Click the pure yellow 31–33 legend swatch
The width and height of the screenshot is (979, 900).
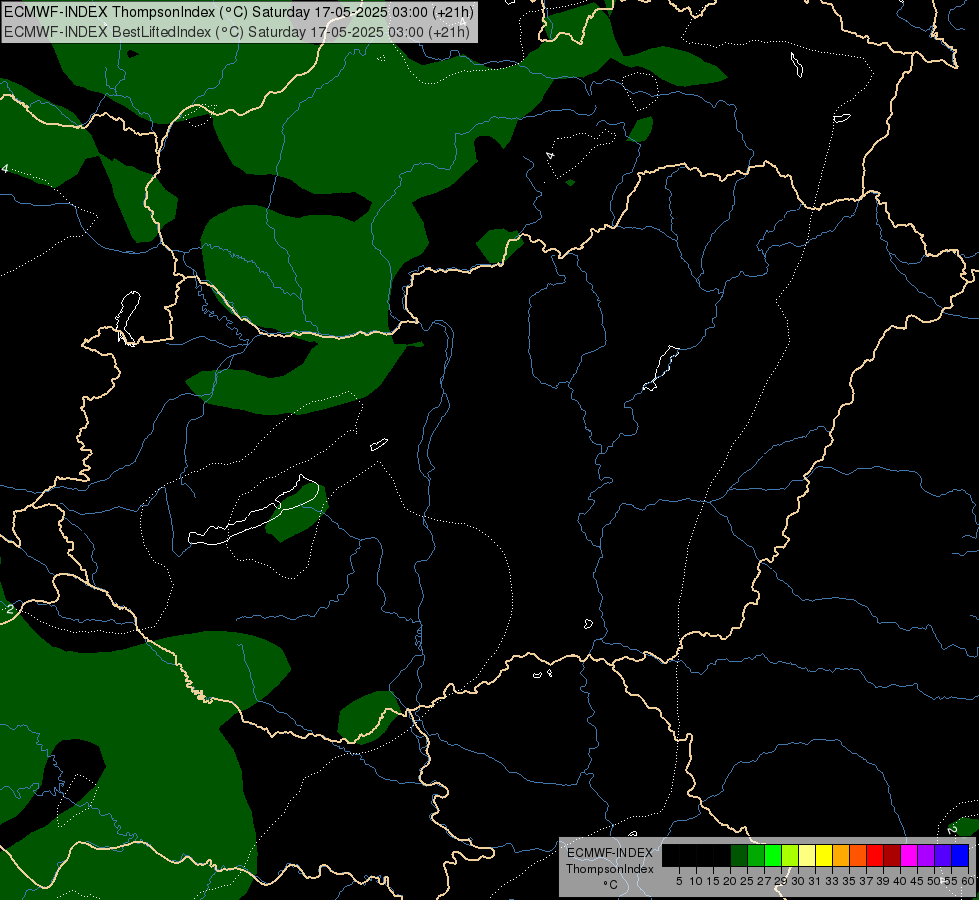(x=824, y=855)
